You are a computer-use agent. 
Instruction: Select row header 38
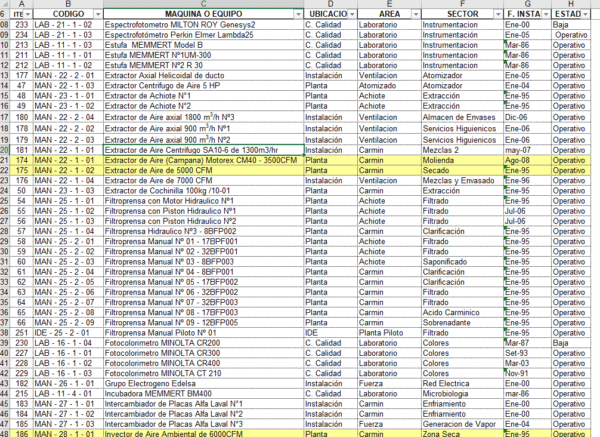coord(5,333)
